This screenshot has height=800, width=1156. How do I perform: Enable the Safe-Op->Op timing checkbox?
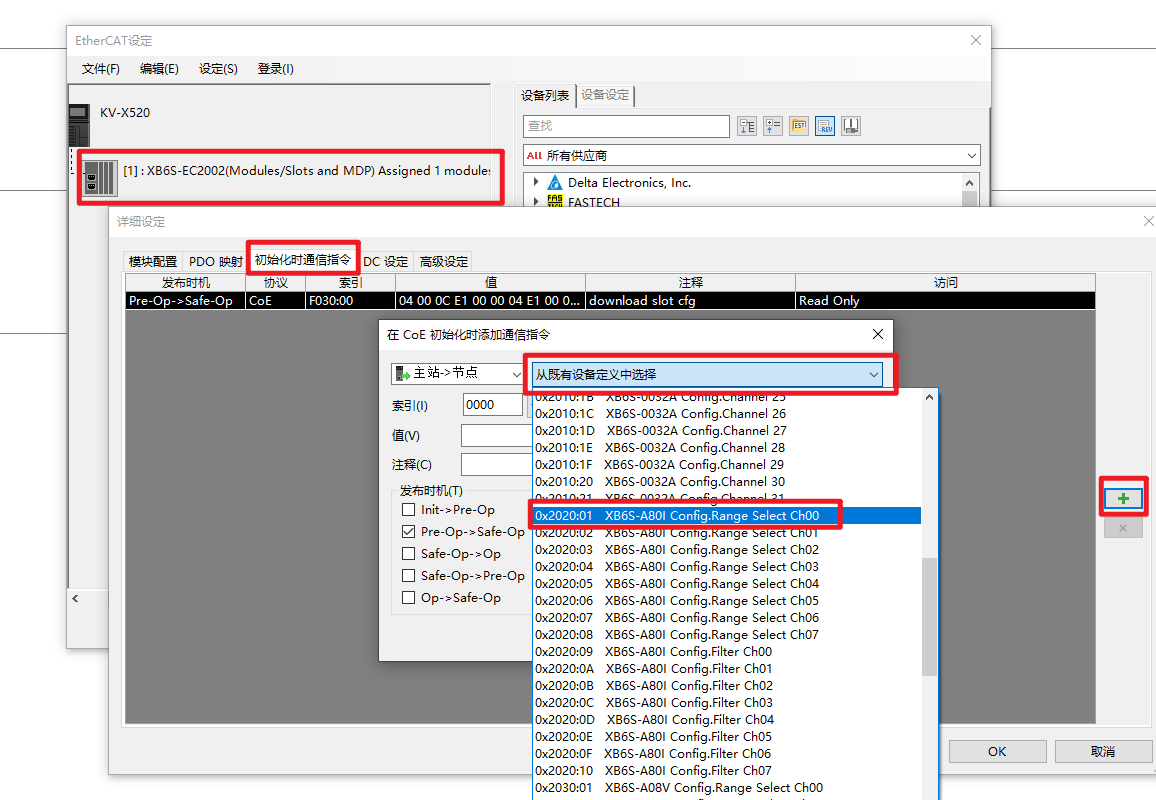pos(408,554)
